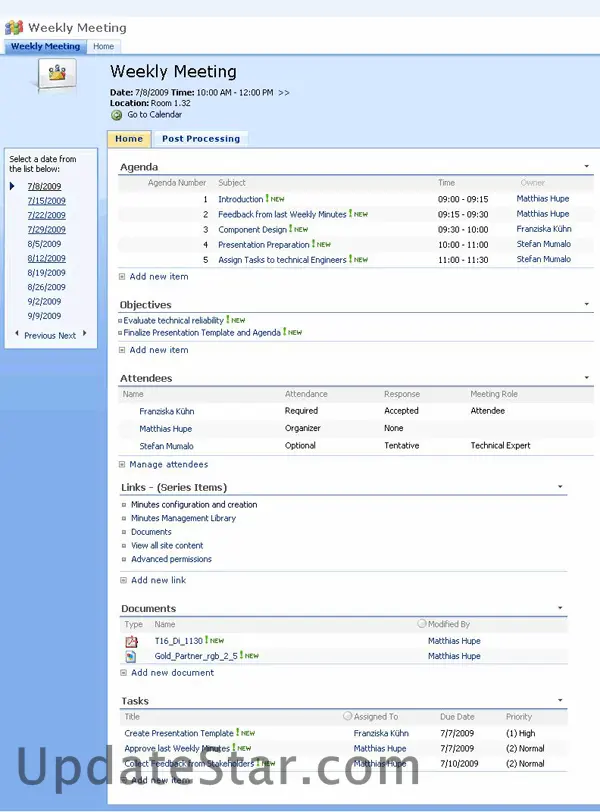
Task: Click the plus icon beside Manage attendees
Action: click(x=122, y=464)
